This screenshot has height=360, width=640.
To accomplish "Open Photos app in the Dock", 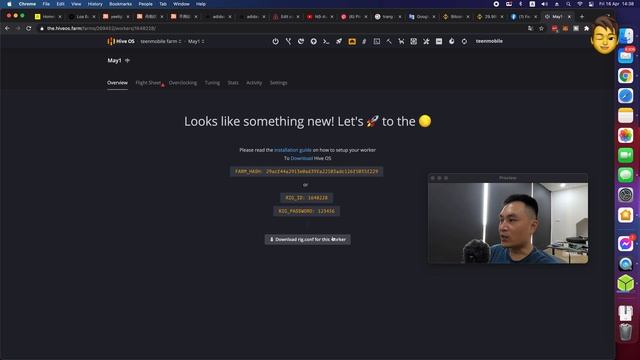I will click(x=625, y=136).
